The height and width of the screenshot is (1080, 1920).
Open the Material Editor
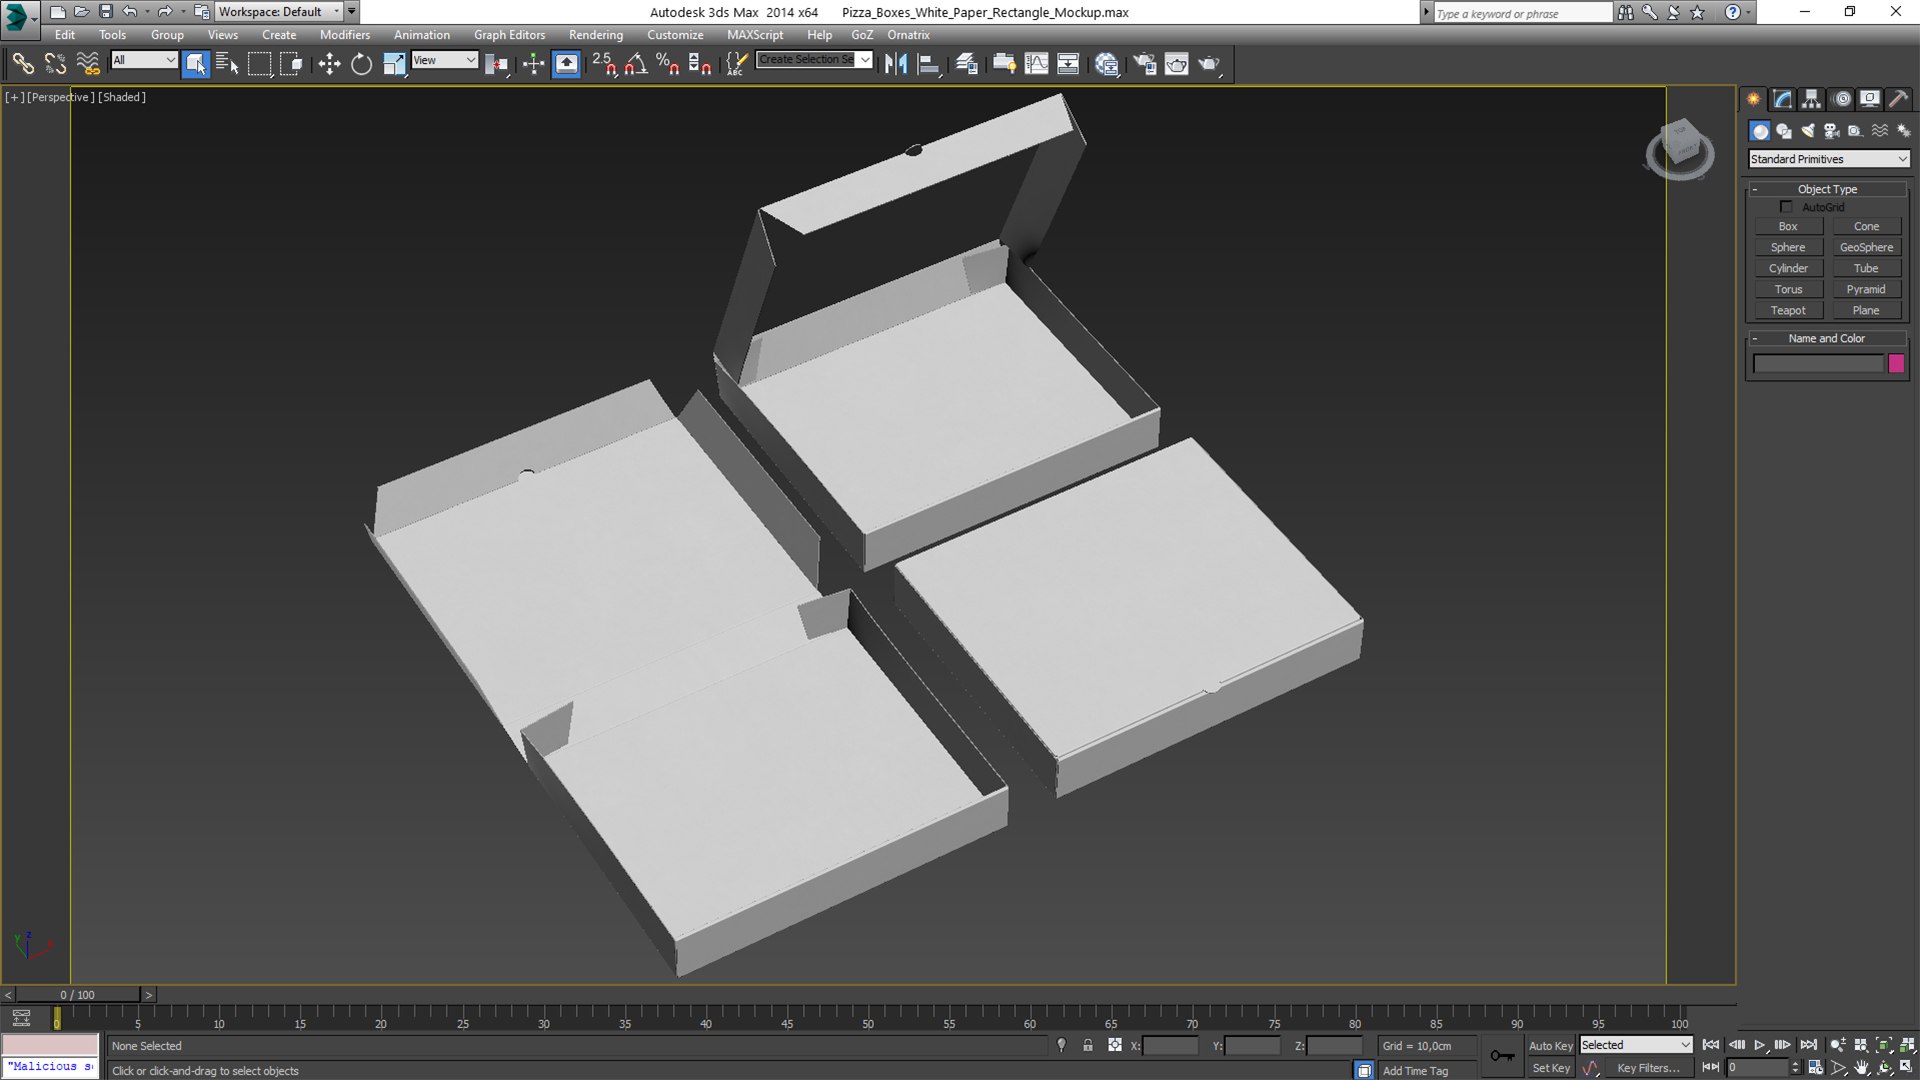point(1106,64)
